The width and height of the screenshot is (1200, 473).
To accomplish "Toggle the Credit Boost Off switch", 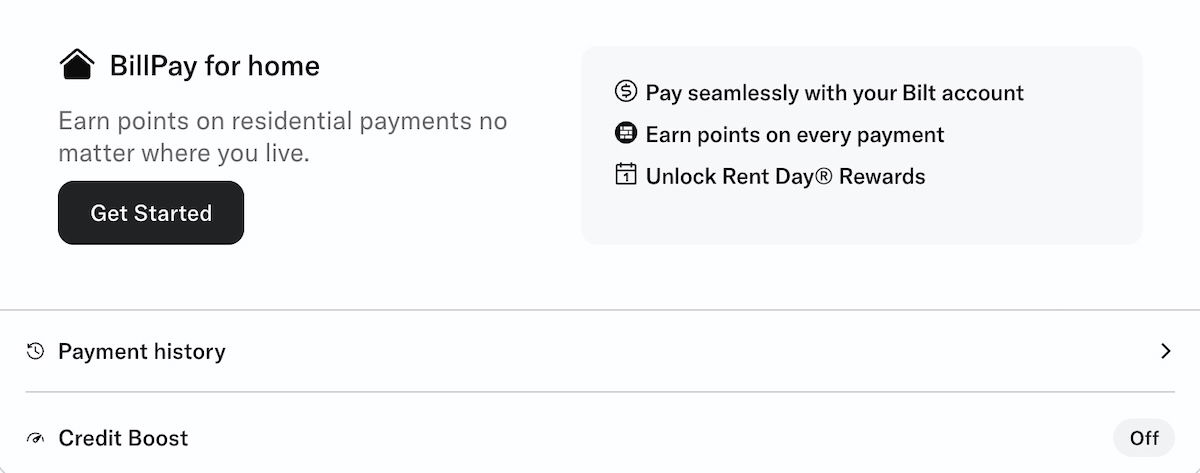I will pyautogui.click(x=1144, y=438).
